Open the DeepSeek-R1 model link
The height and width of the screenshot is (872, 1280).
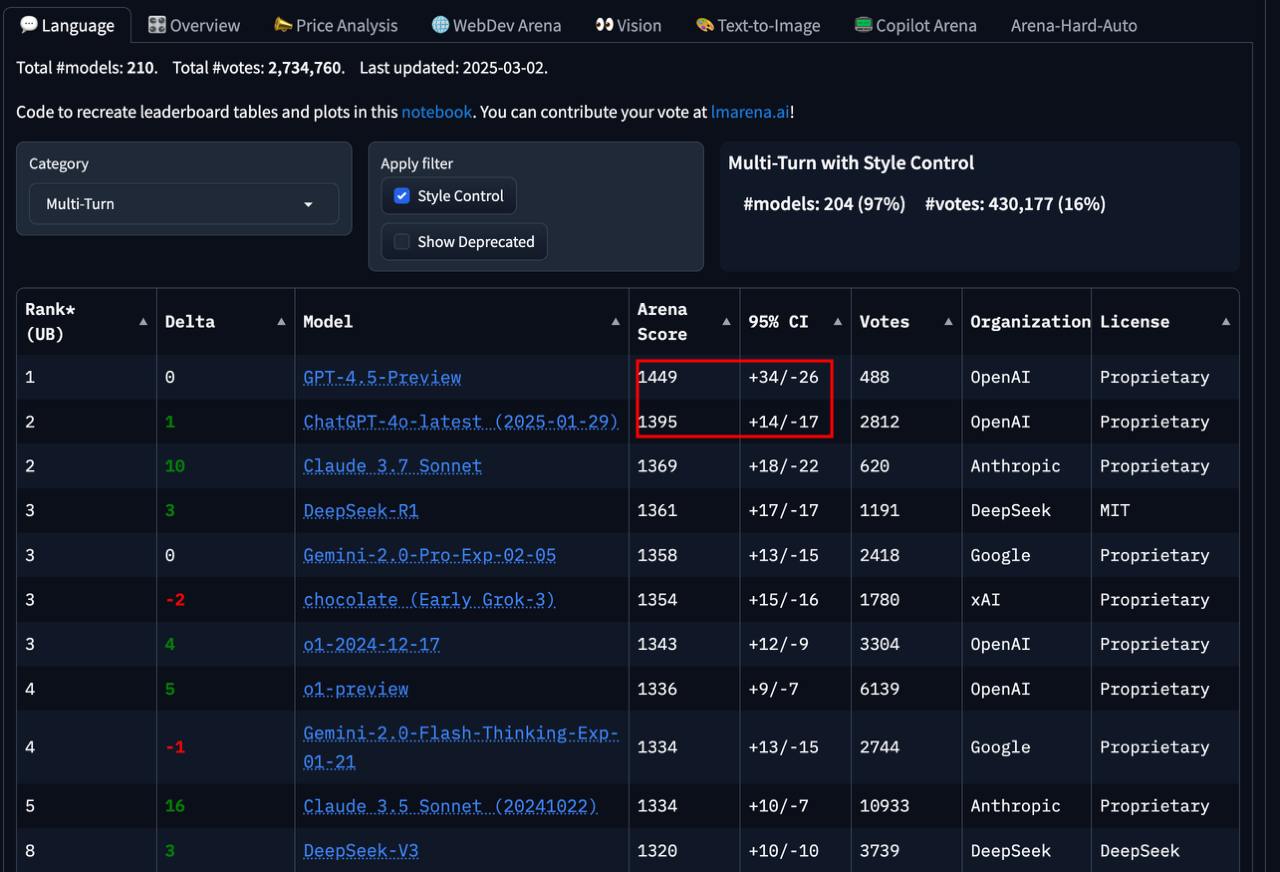(x=361, y=511)
